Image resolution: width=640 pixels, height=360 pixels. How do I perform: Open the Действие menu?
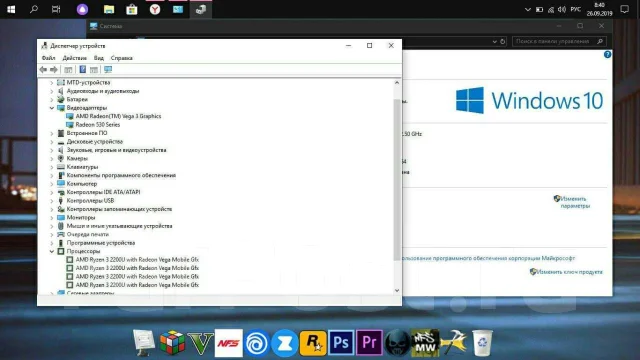[74, 58]
